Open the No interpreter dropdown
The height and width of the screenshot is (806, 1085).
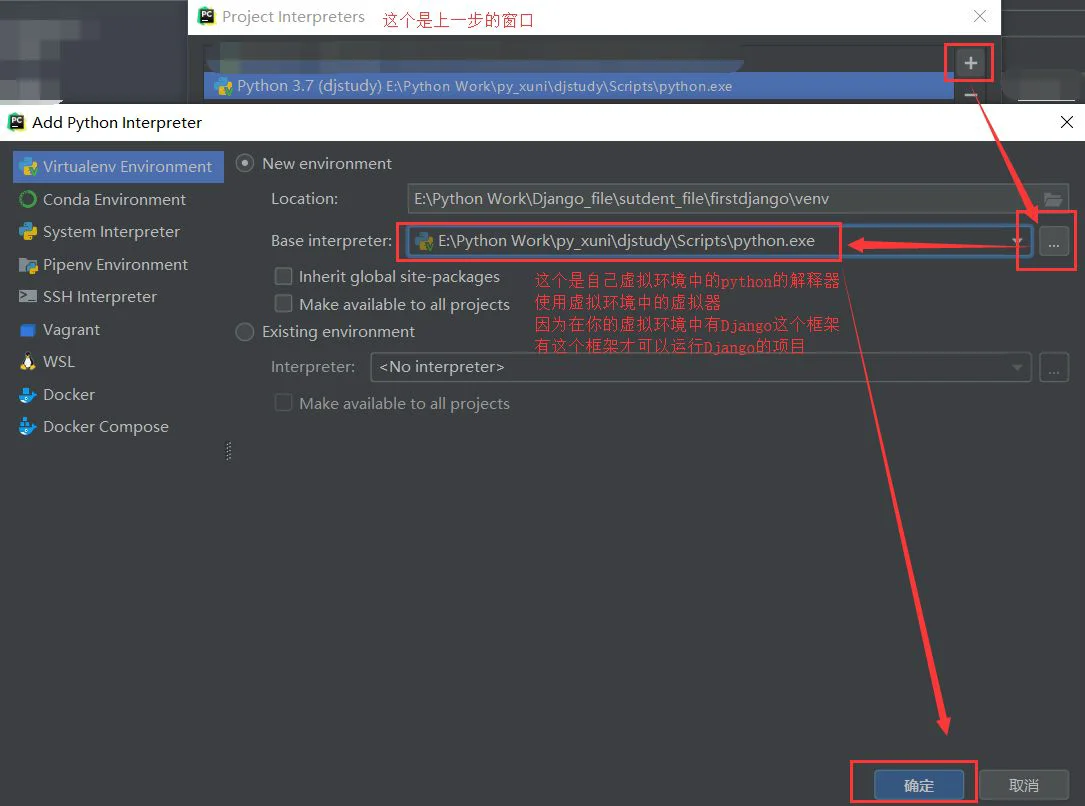701,367
